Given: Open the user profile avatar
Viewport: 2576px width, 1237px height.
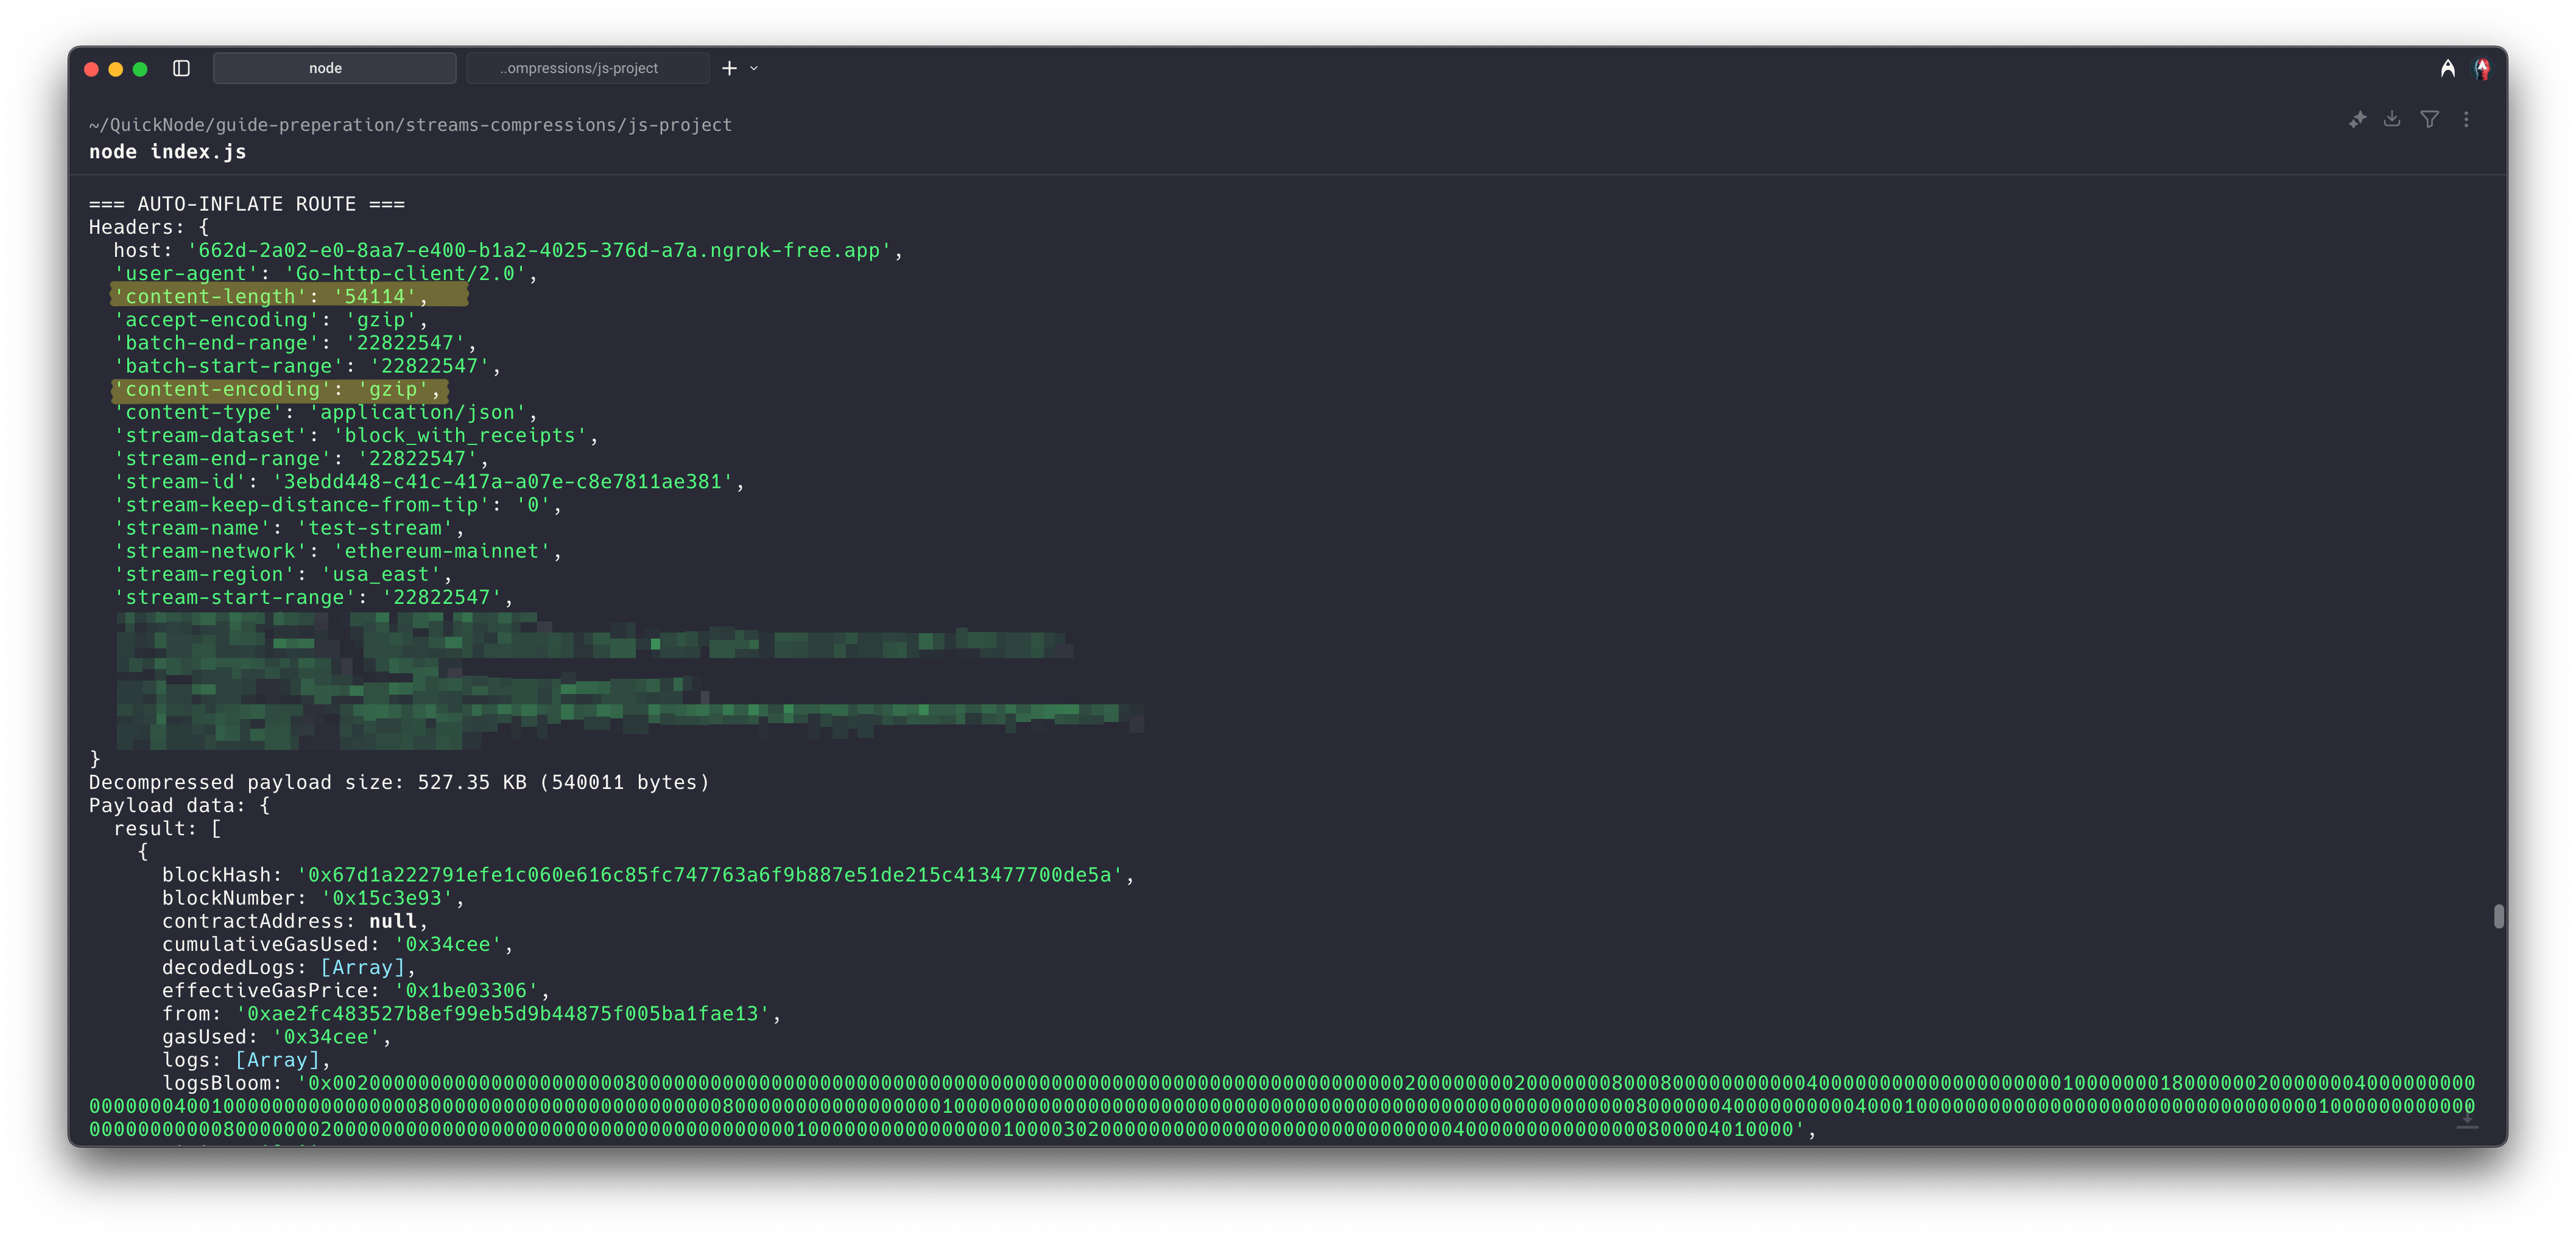Looking at the screenshot, I should (2482, 68).
